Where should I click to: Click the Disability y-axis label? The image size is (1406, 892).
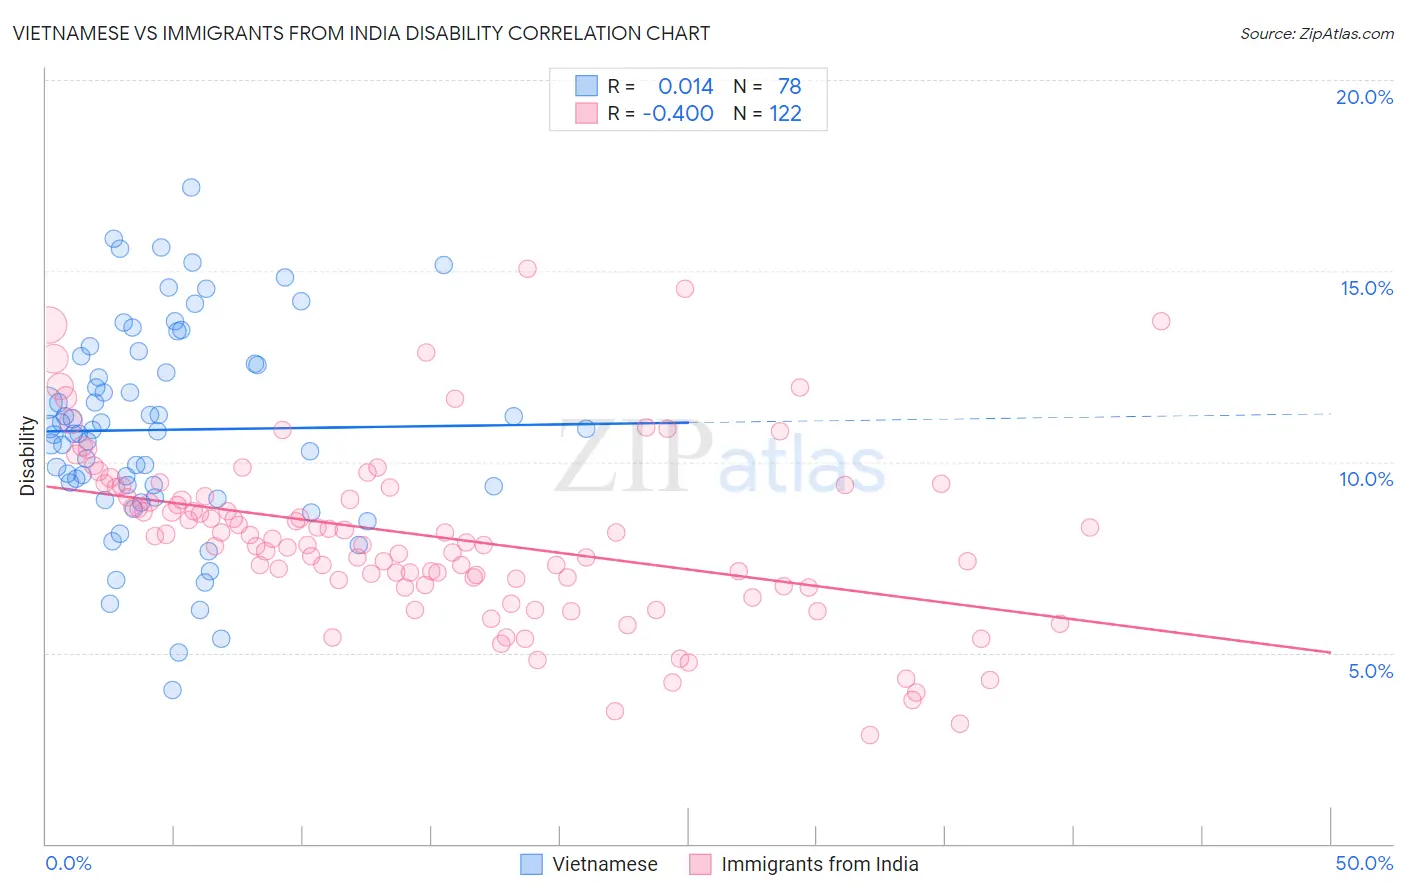27,456
